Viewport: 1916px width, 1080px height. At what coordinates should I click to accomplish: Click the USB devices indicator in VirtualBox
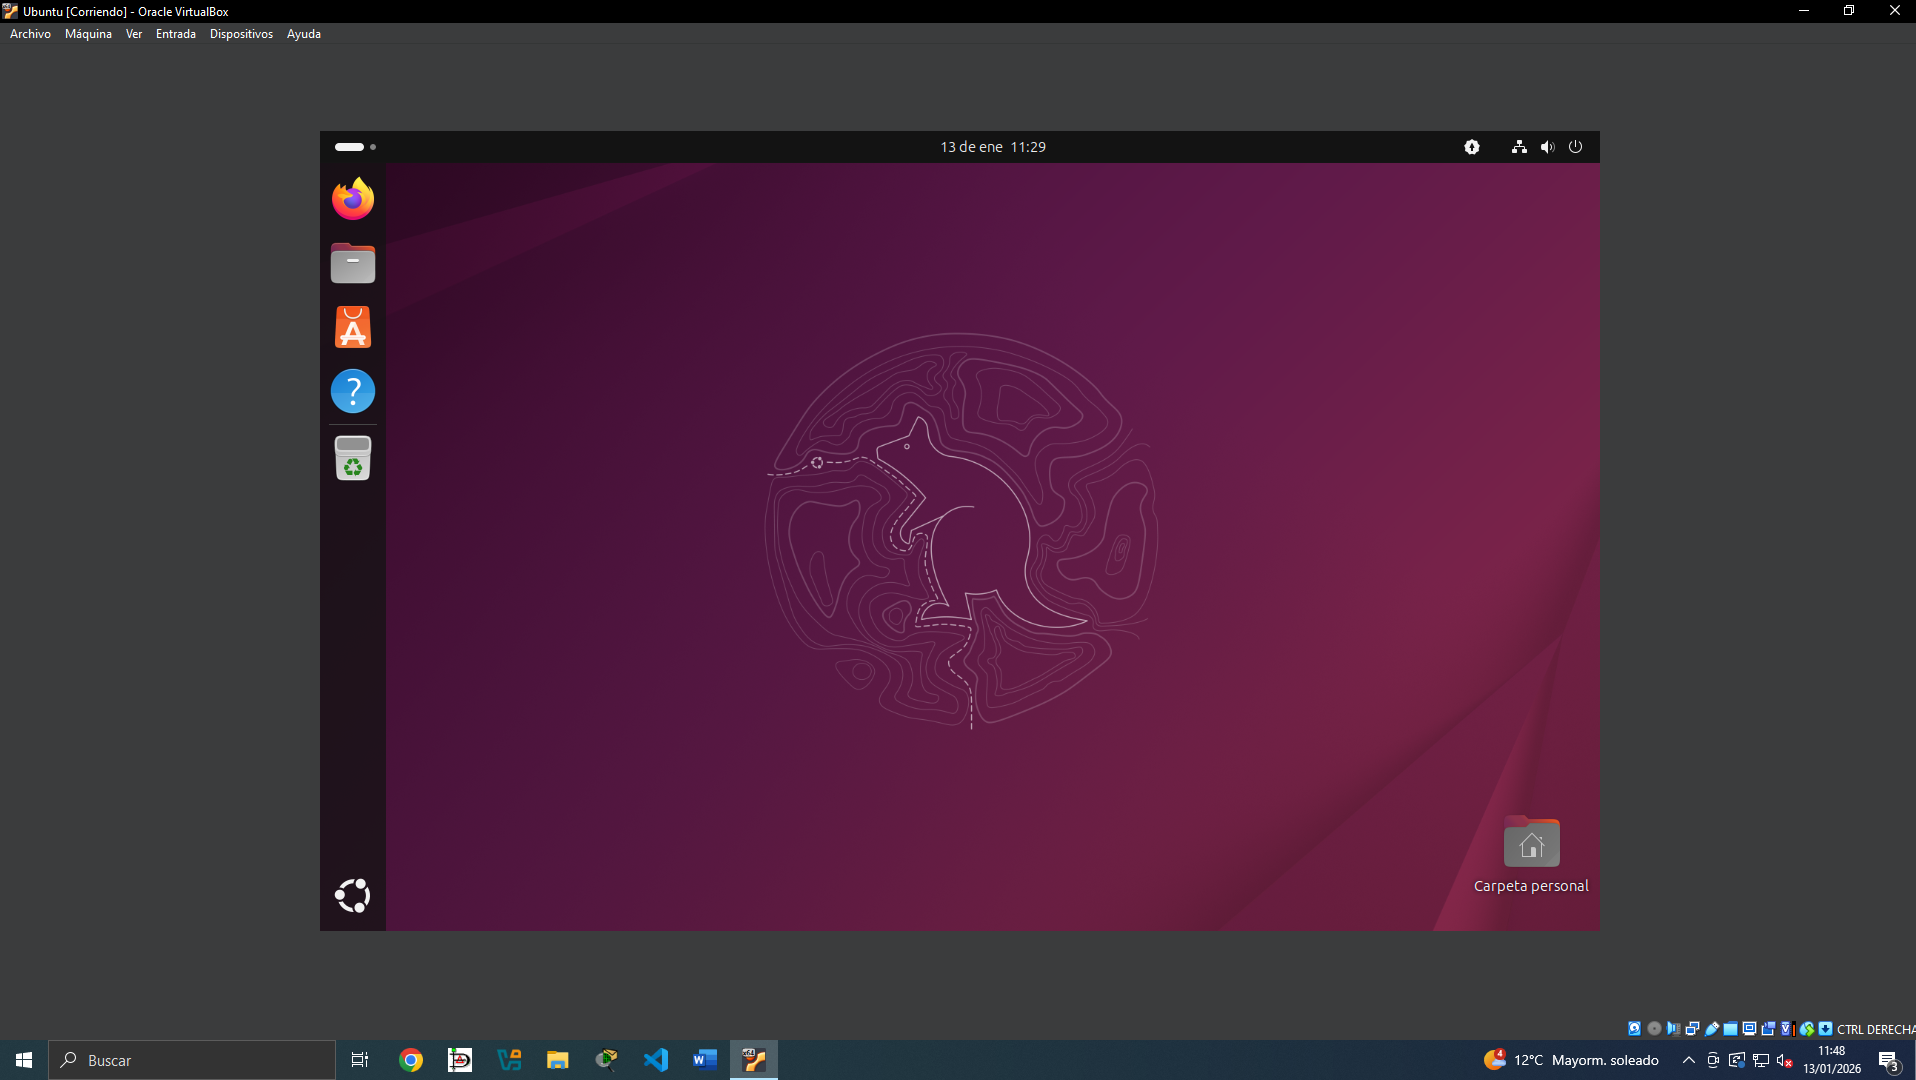coord(1711,1028)
